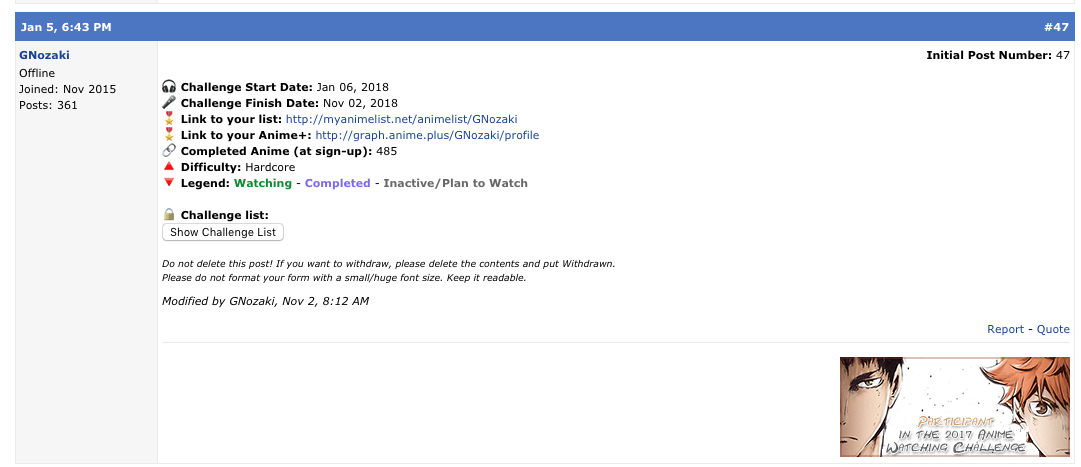Image resolution: width=1081 pixels, height=467 pixels.
Task: Click the medal icon beside Link to your list
Action: [169, 119]
